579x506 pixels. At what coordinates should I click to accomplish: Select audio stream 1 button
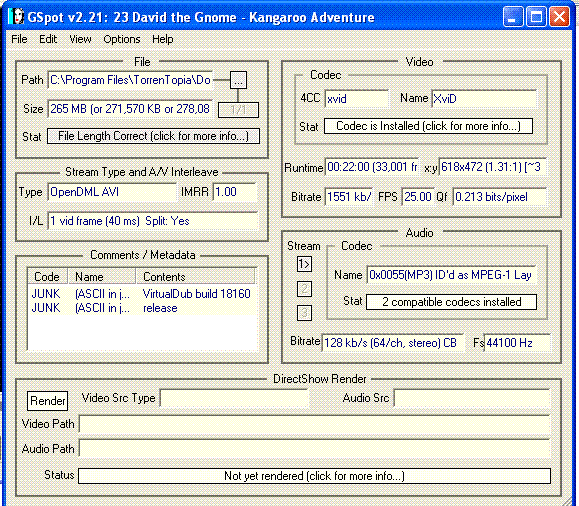pyautogui.click(x=304, y=264)
